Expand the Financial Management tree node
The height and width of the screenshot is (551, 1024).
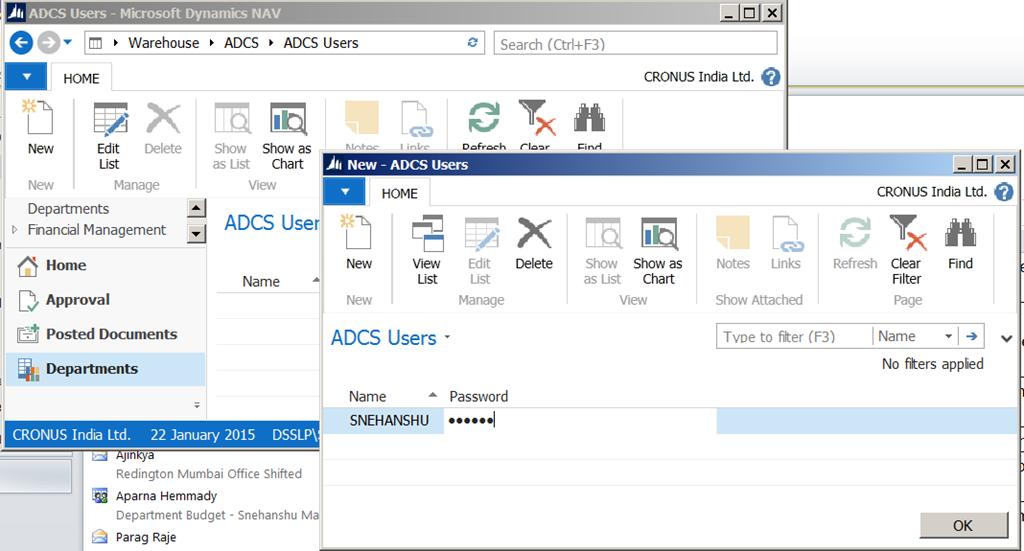(14, 230)
